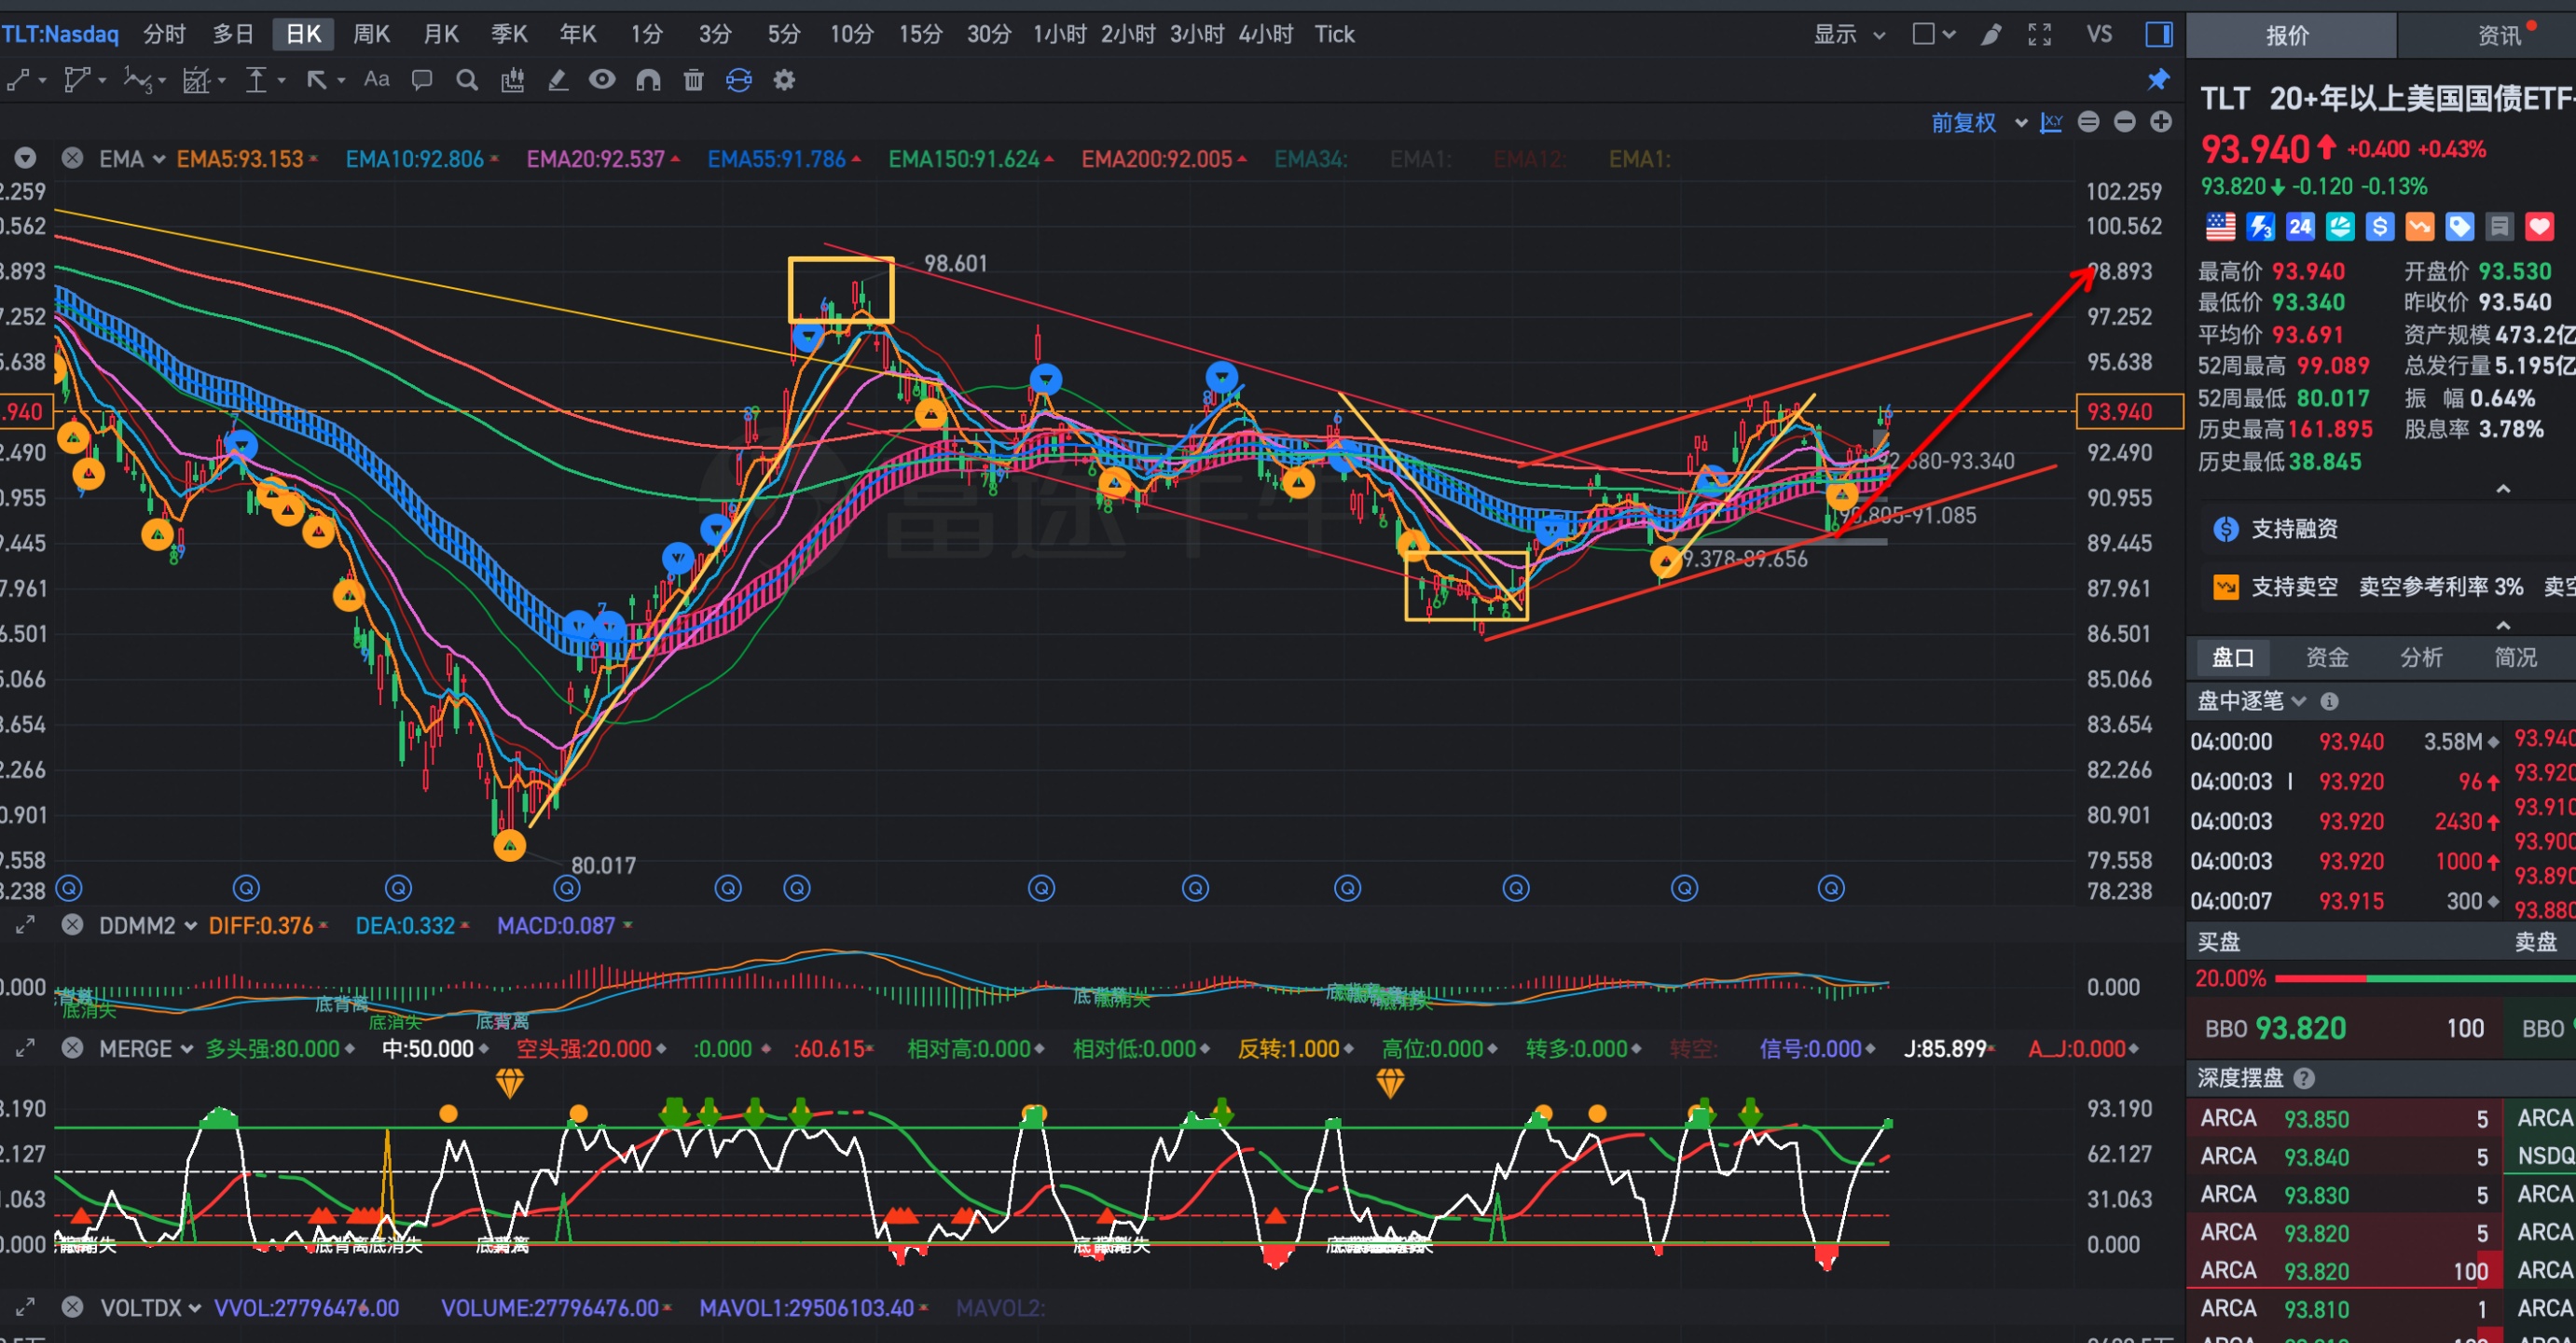Click the plus zoom-in chart icon
Viewport: 2576px width, 1343px height.
pos(2161,122)
